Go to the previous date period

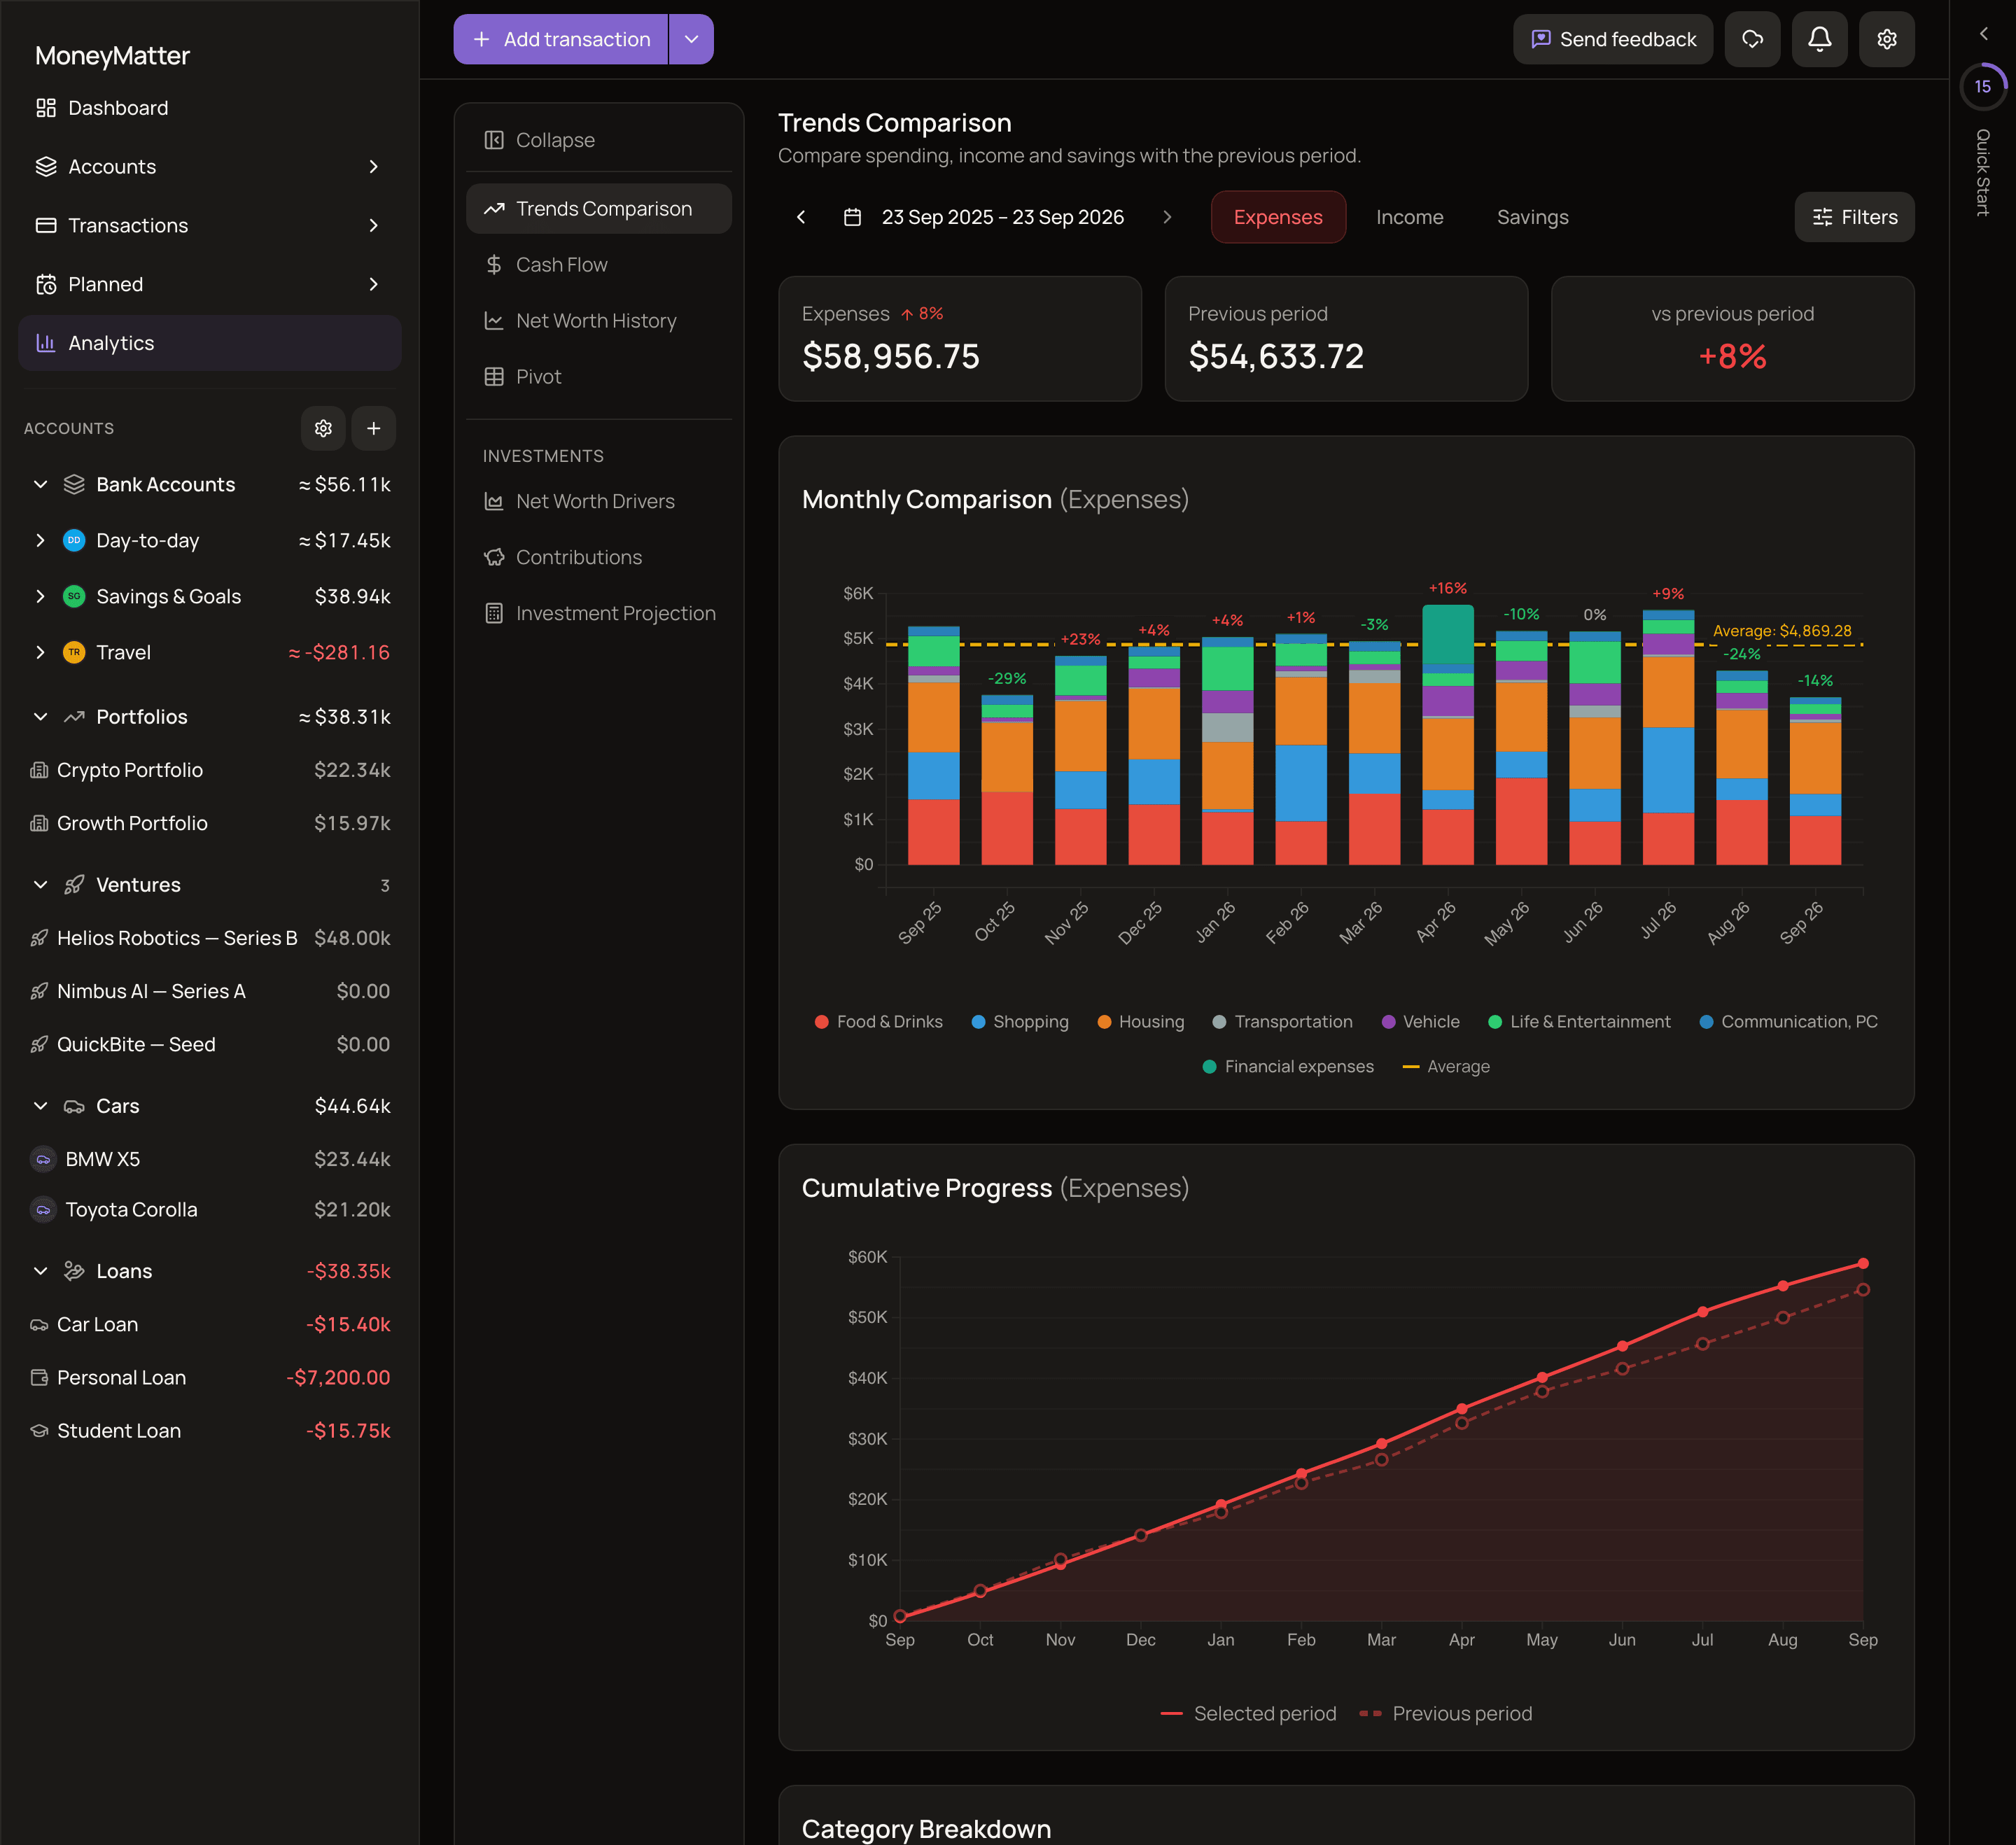801,217
